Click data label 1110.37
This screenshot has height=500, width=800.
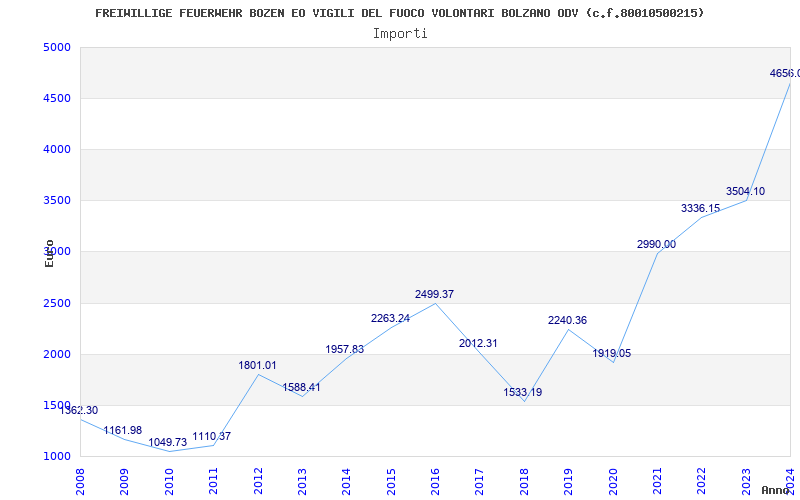click(x=212, y=437)
